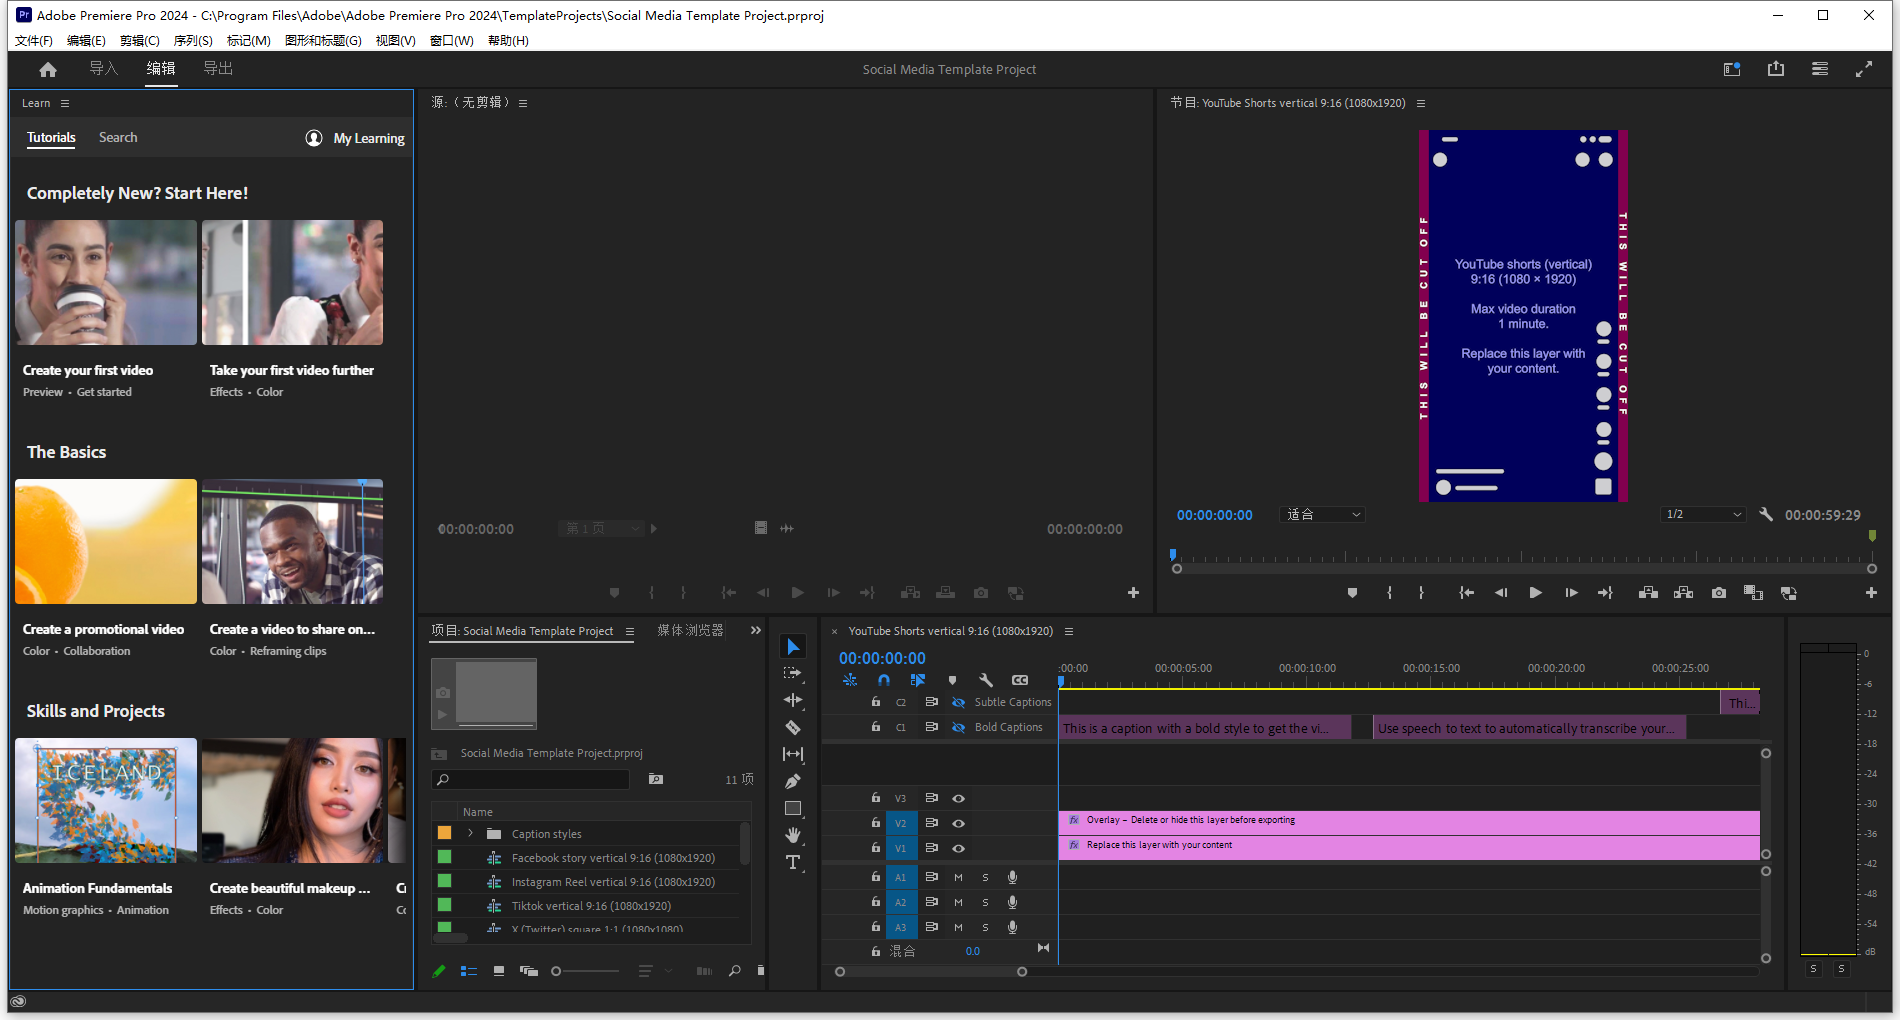
Task: Open timeline display settings wrench
Action: point(985,680)
